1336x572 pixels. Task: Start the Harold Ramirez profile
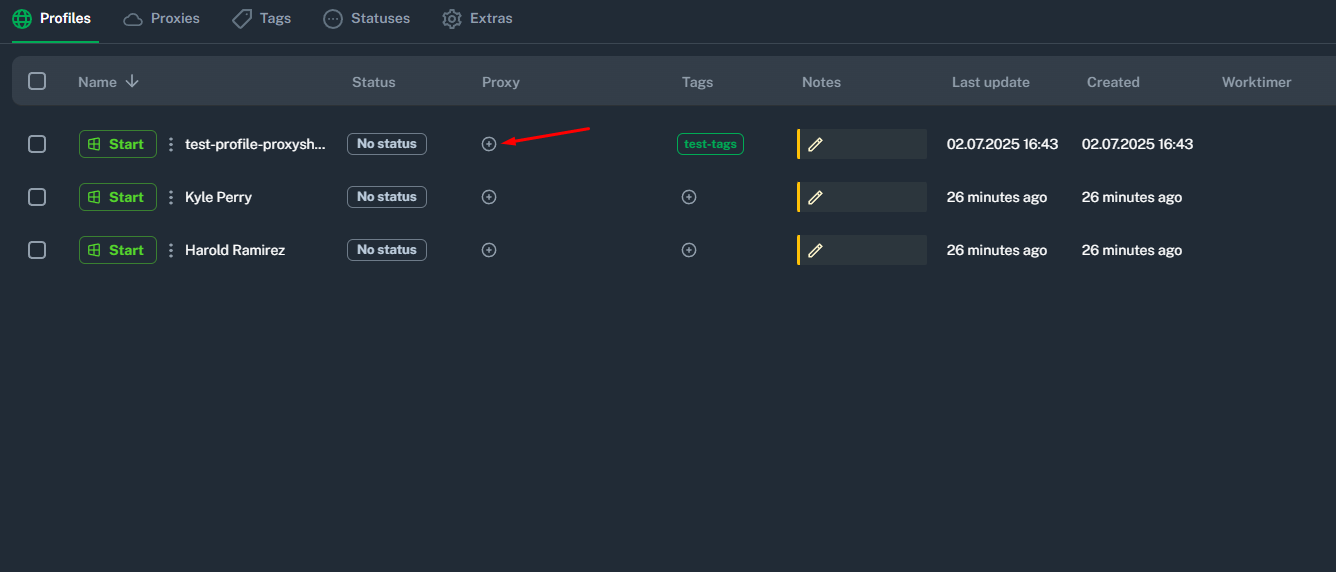click(118, 250)
